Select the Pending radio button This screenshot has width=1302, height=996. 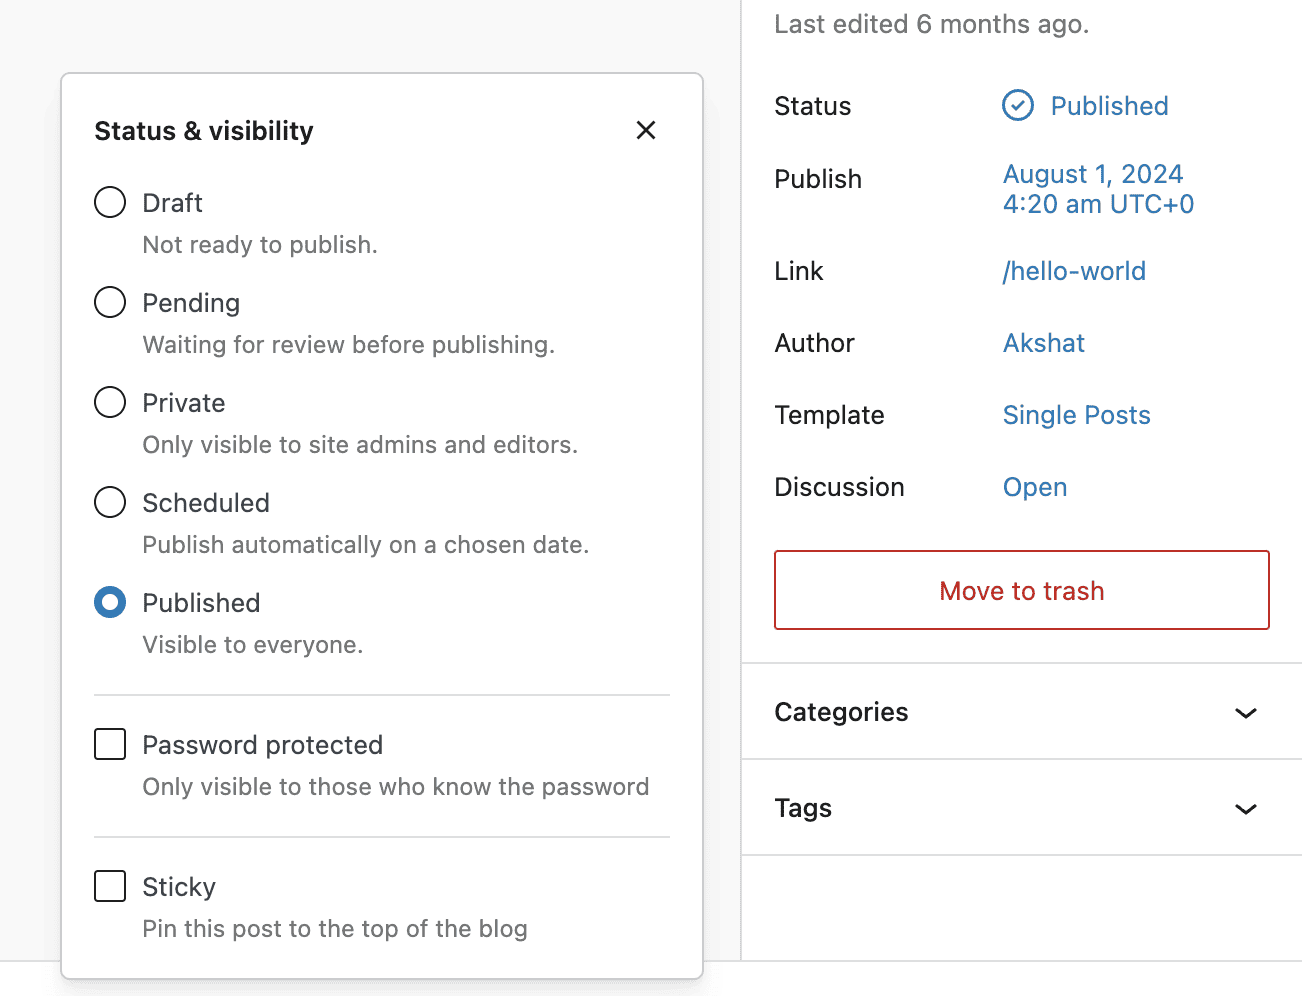110,302
